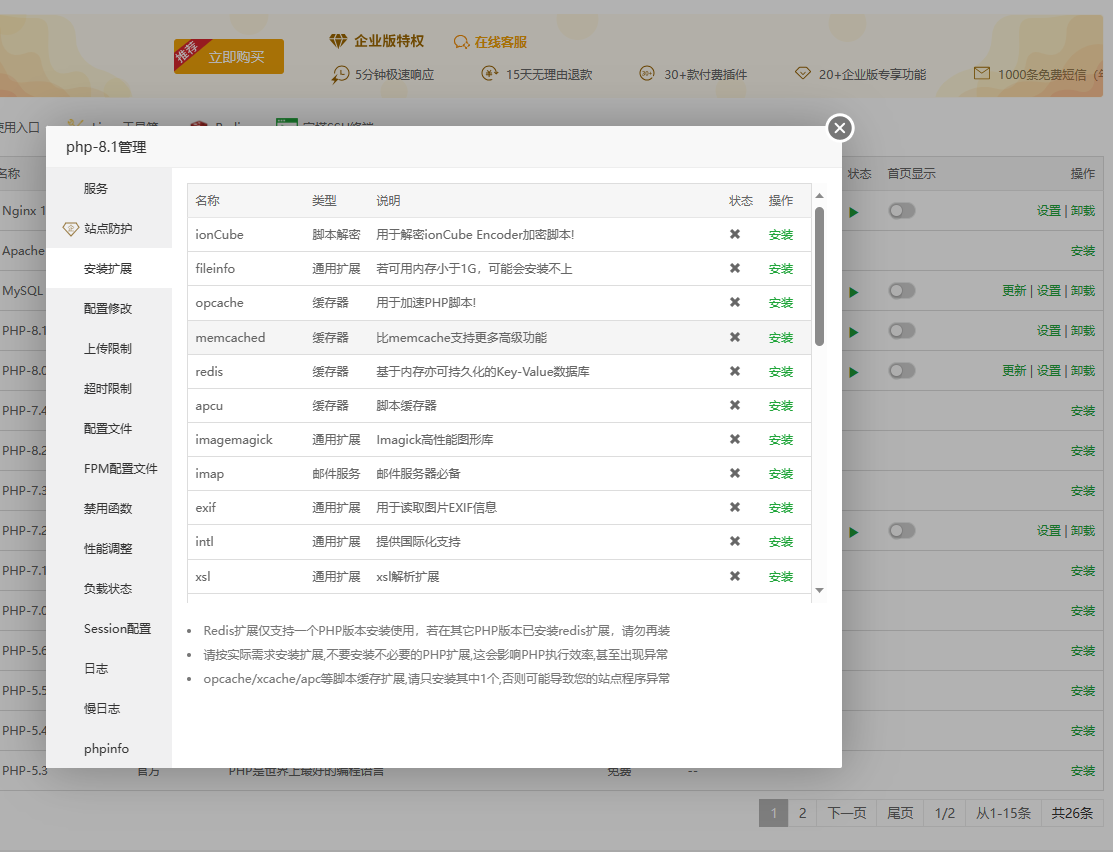Open the 慢日志 section
Viewport: 1113px width, 852px height.
click(x=102, y=709)
